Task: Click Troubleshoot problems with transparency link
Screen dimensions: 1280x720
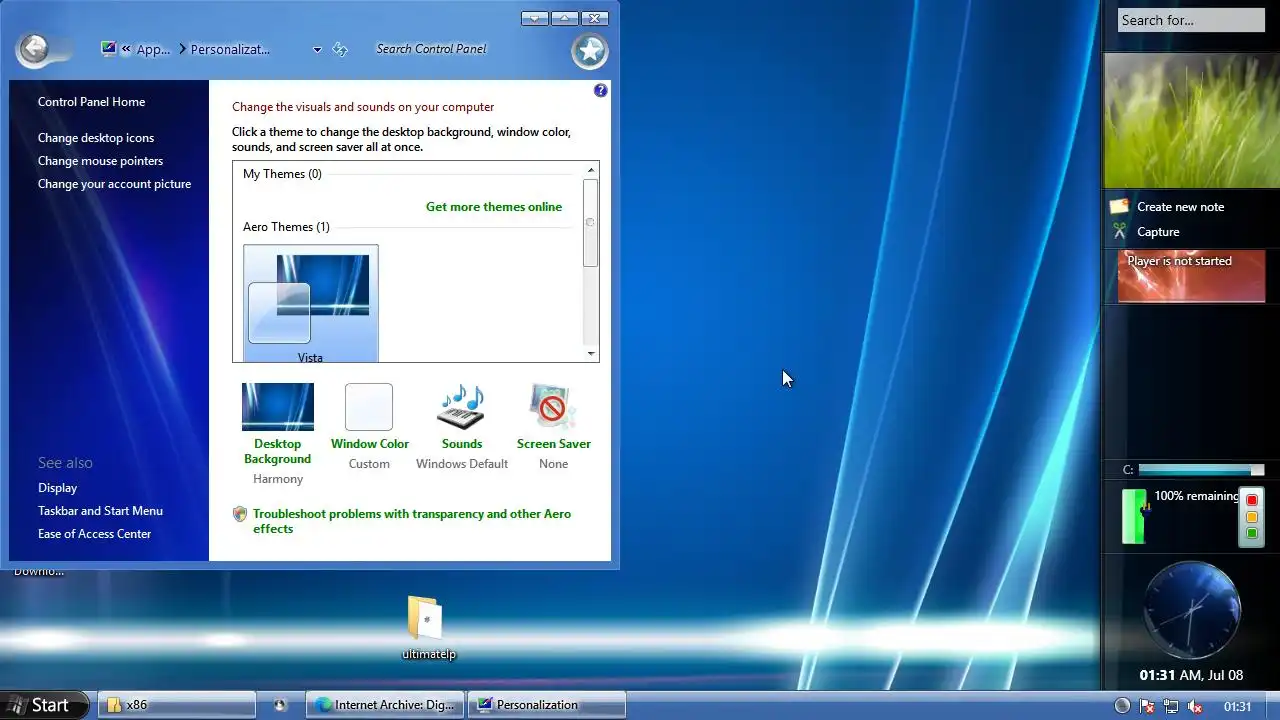Action: pos(412,521)
